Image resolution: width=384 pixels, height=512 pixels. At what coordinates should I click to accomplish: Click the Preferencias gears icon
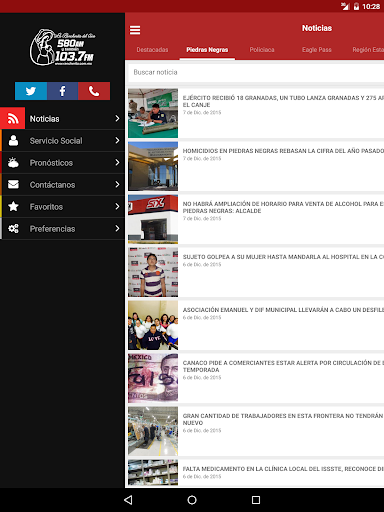point(13,228)
